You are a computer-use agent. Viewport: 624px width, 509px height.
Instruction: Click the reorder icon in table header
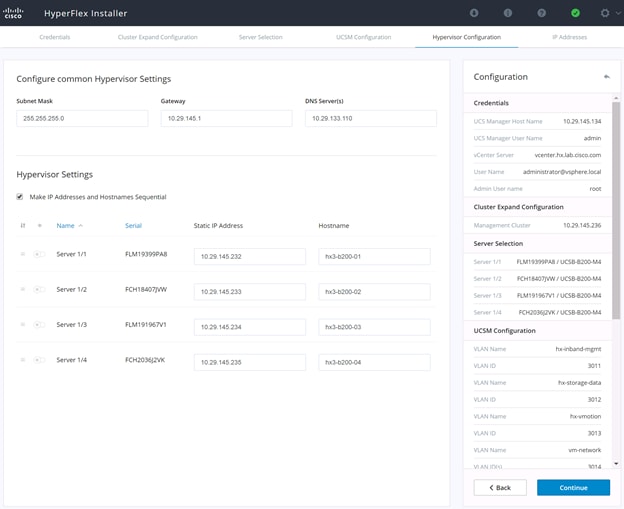(23, 226)
